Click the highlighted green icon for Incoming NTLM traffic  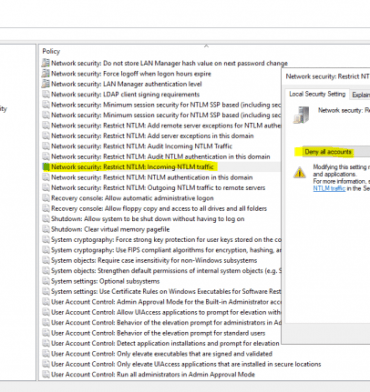46,167
